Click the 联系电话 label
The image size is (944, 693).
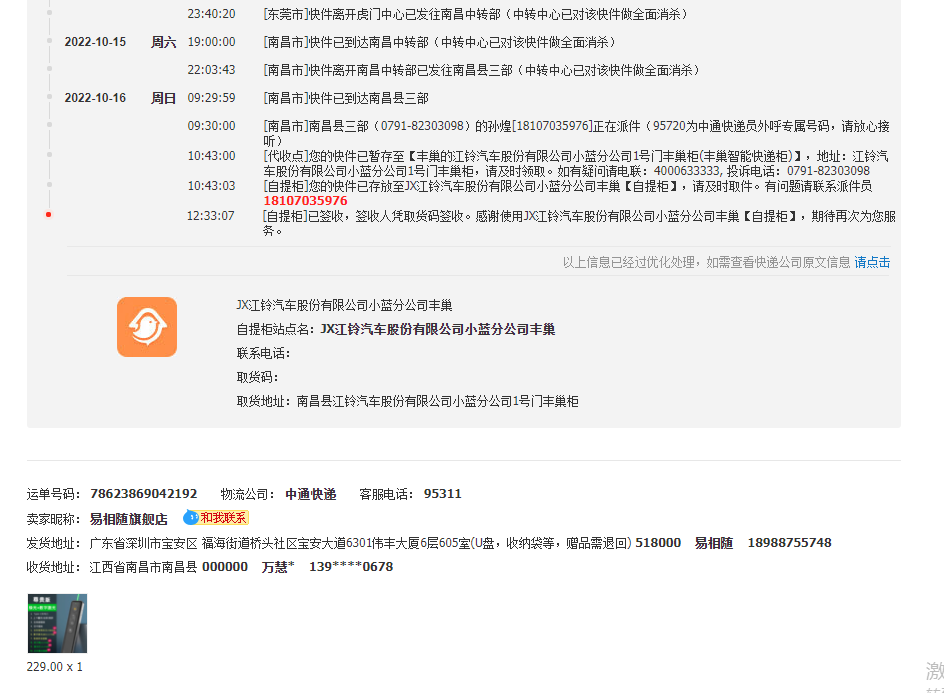[264, 353]
